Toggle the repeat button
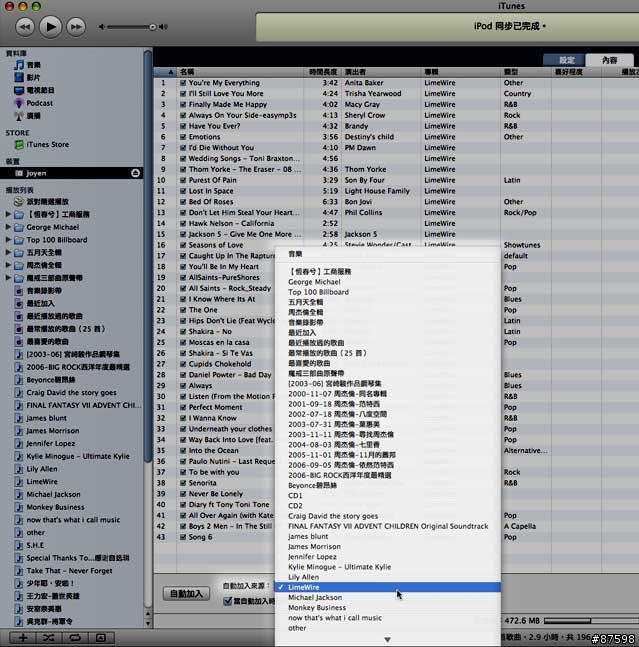The image size is (639, 647). pos(75,638)
